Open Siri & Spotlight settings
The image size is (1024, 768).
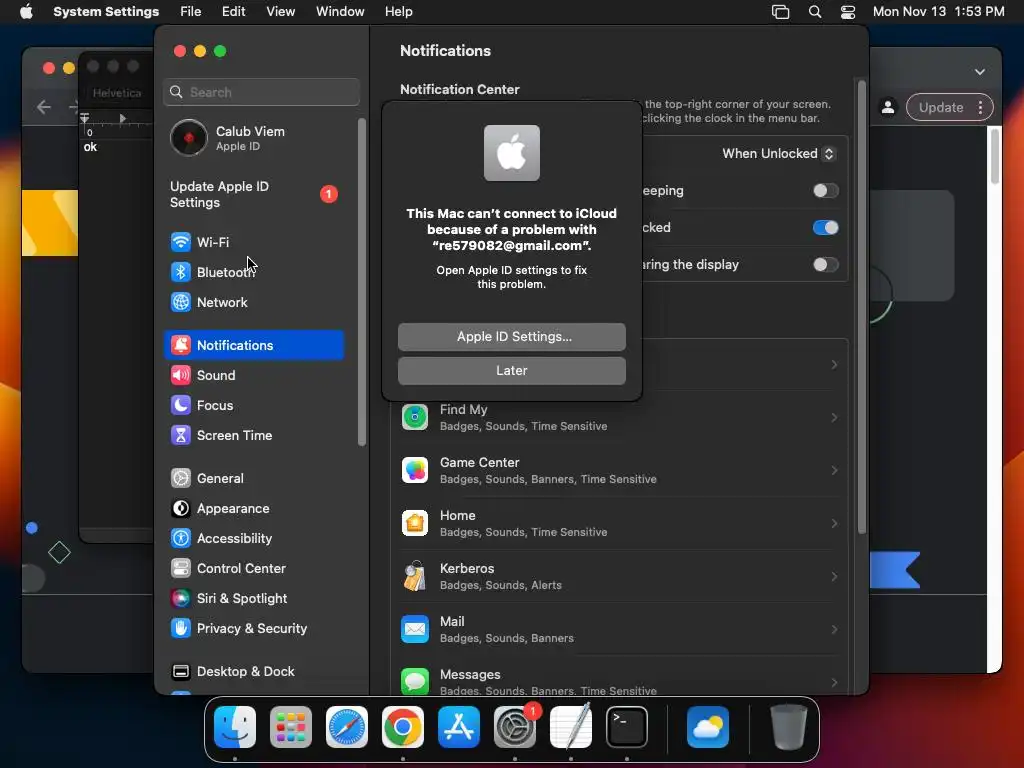pyautogui.click(x=253, y=599)
